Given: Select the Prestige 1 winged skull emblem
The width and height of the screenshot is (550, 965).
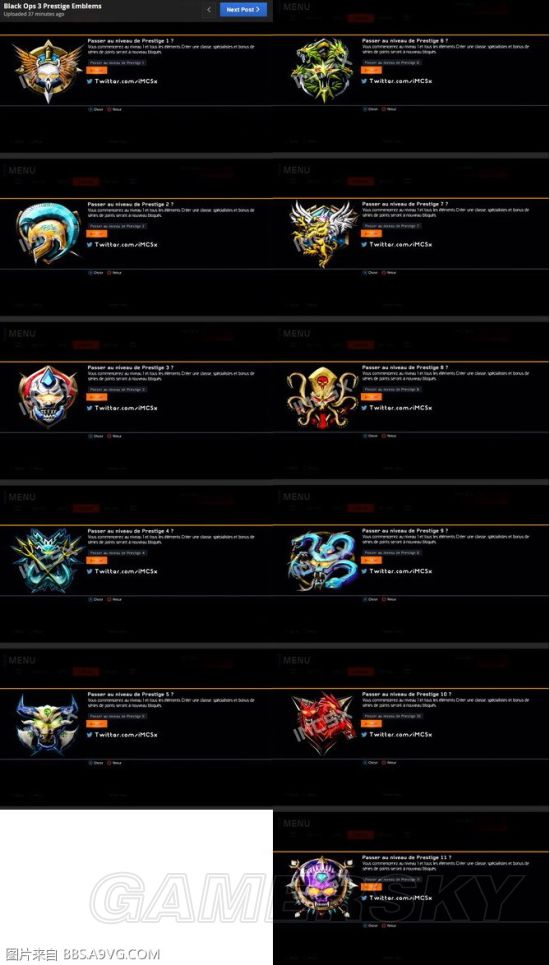Looking at the screenshot, I should [x=48, y=70].
